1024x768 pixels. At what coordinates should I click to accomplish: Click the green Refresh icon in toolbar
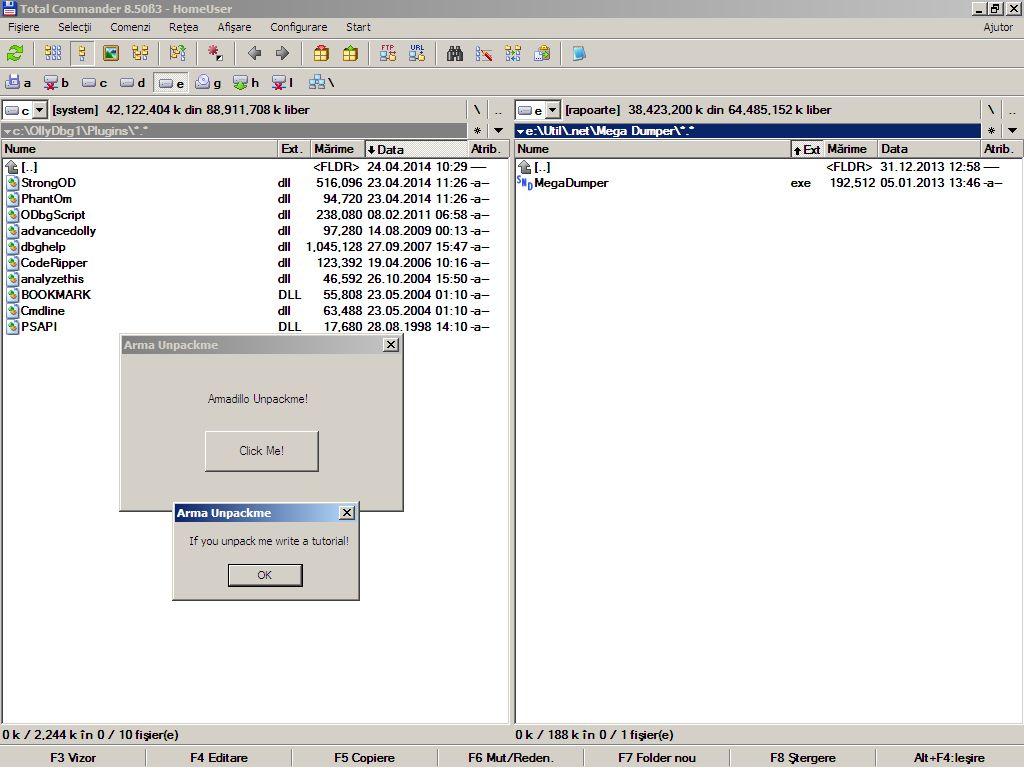click(x=15, y=53)
